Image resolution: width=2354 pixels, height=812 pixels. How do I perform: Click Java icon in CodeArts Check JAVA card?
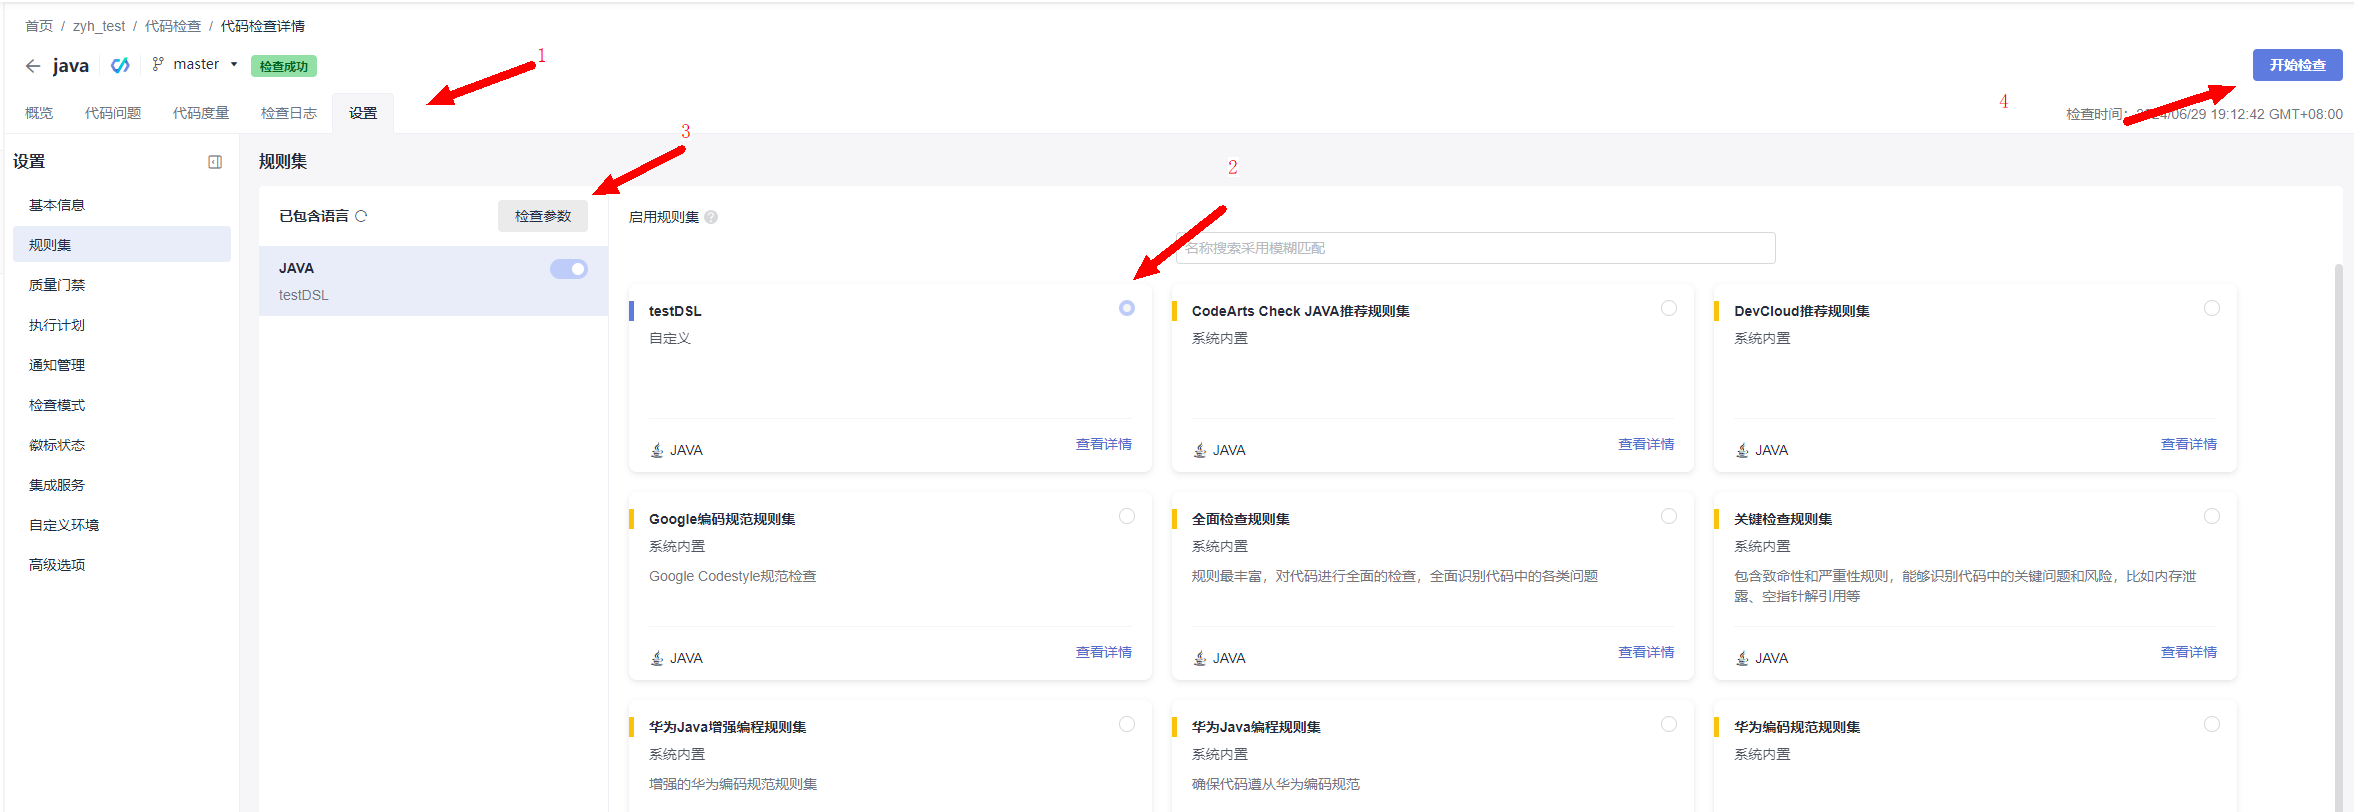click(x=1200, y=450)
